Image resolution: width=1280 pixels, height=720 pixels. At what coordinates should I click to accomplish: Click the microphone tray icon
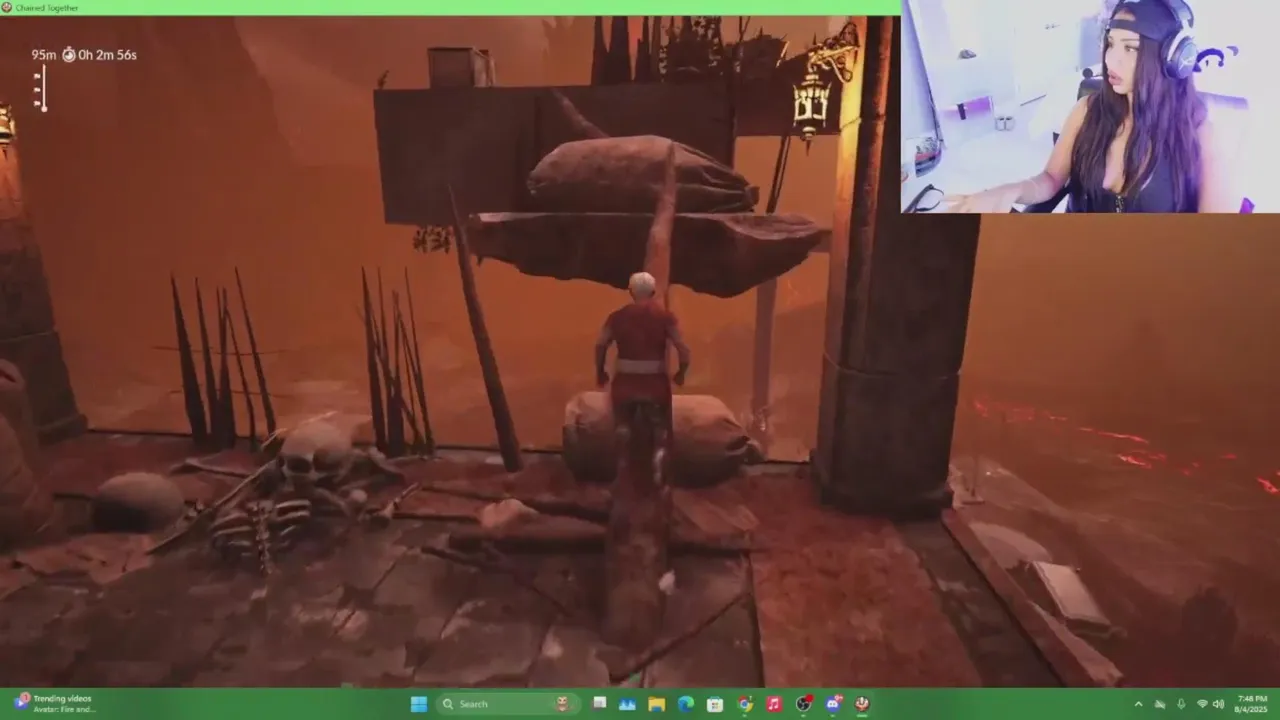(1181, 704)
